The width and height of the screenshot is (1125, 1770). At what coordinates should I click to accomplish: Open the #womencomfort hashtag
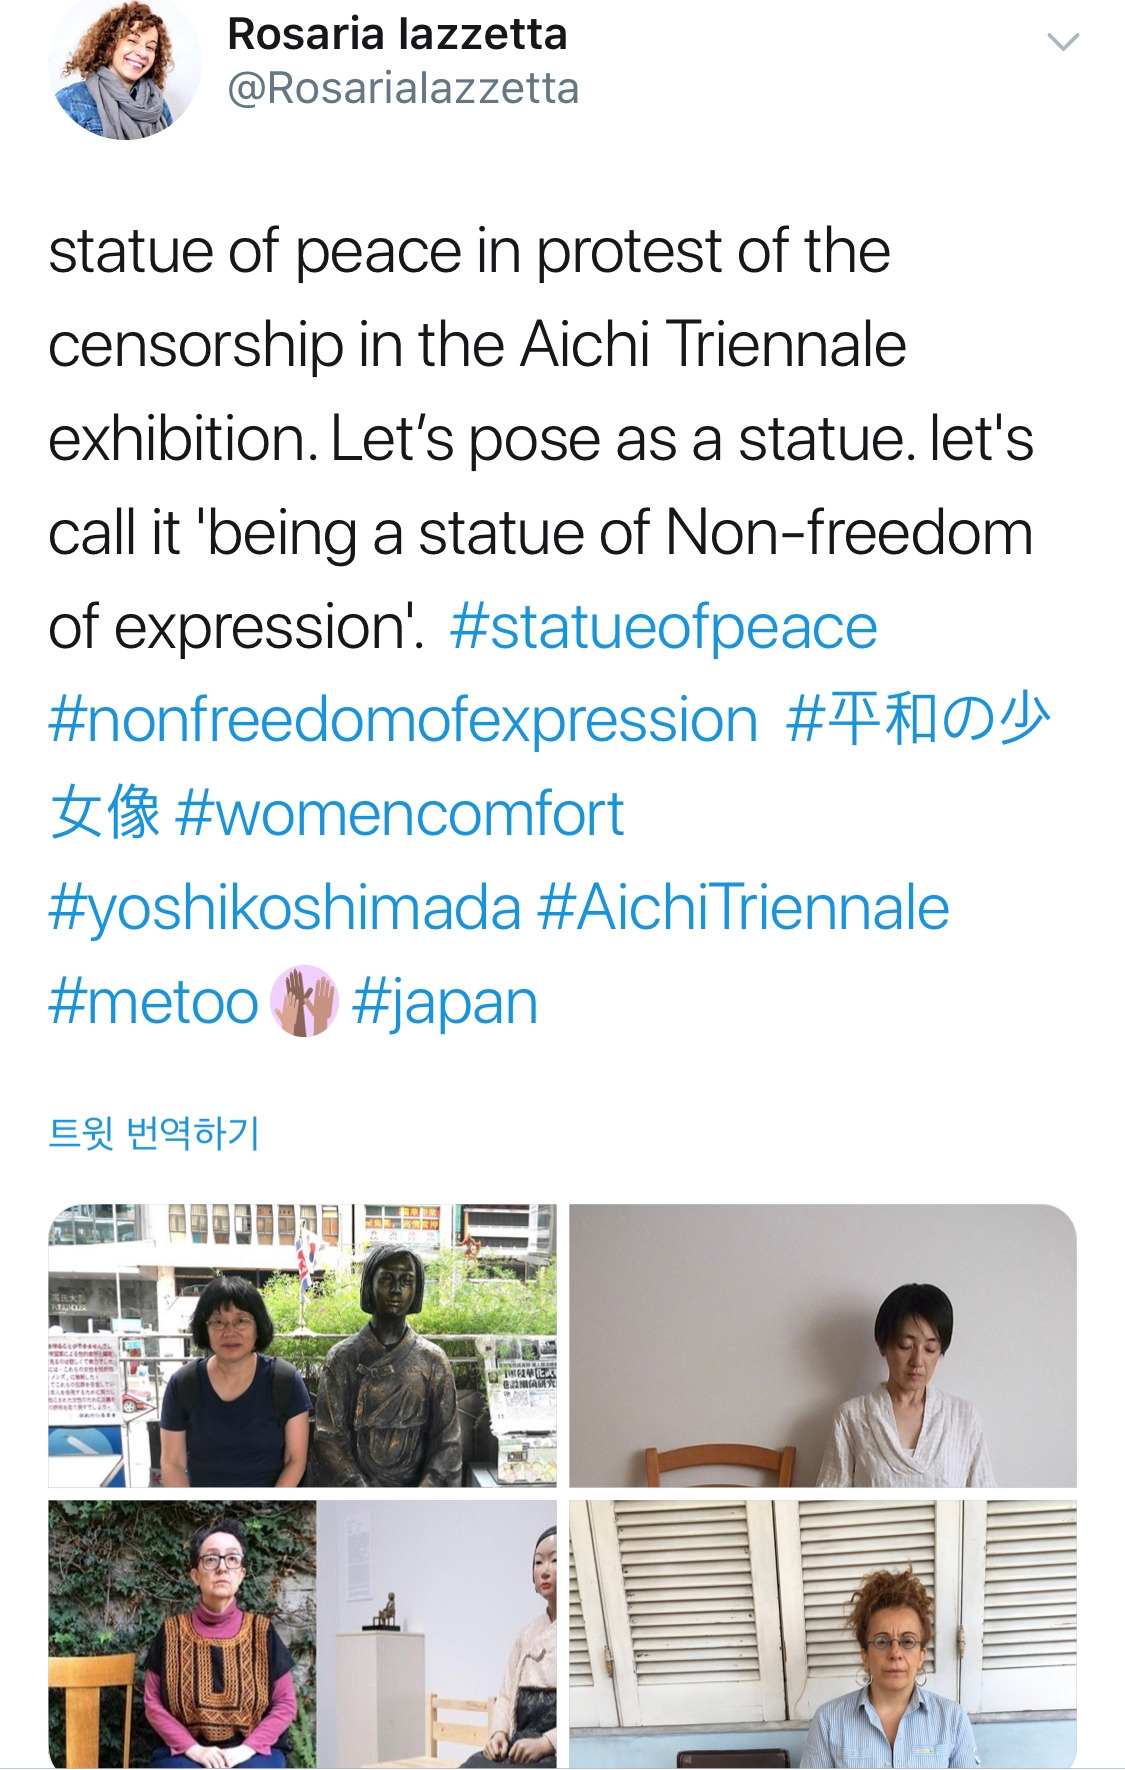coord(400,813)
